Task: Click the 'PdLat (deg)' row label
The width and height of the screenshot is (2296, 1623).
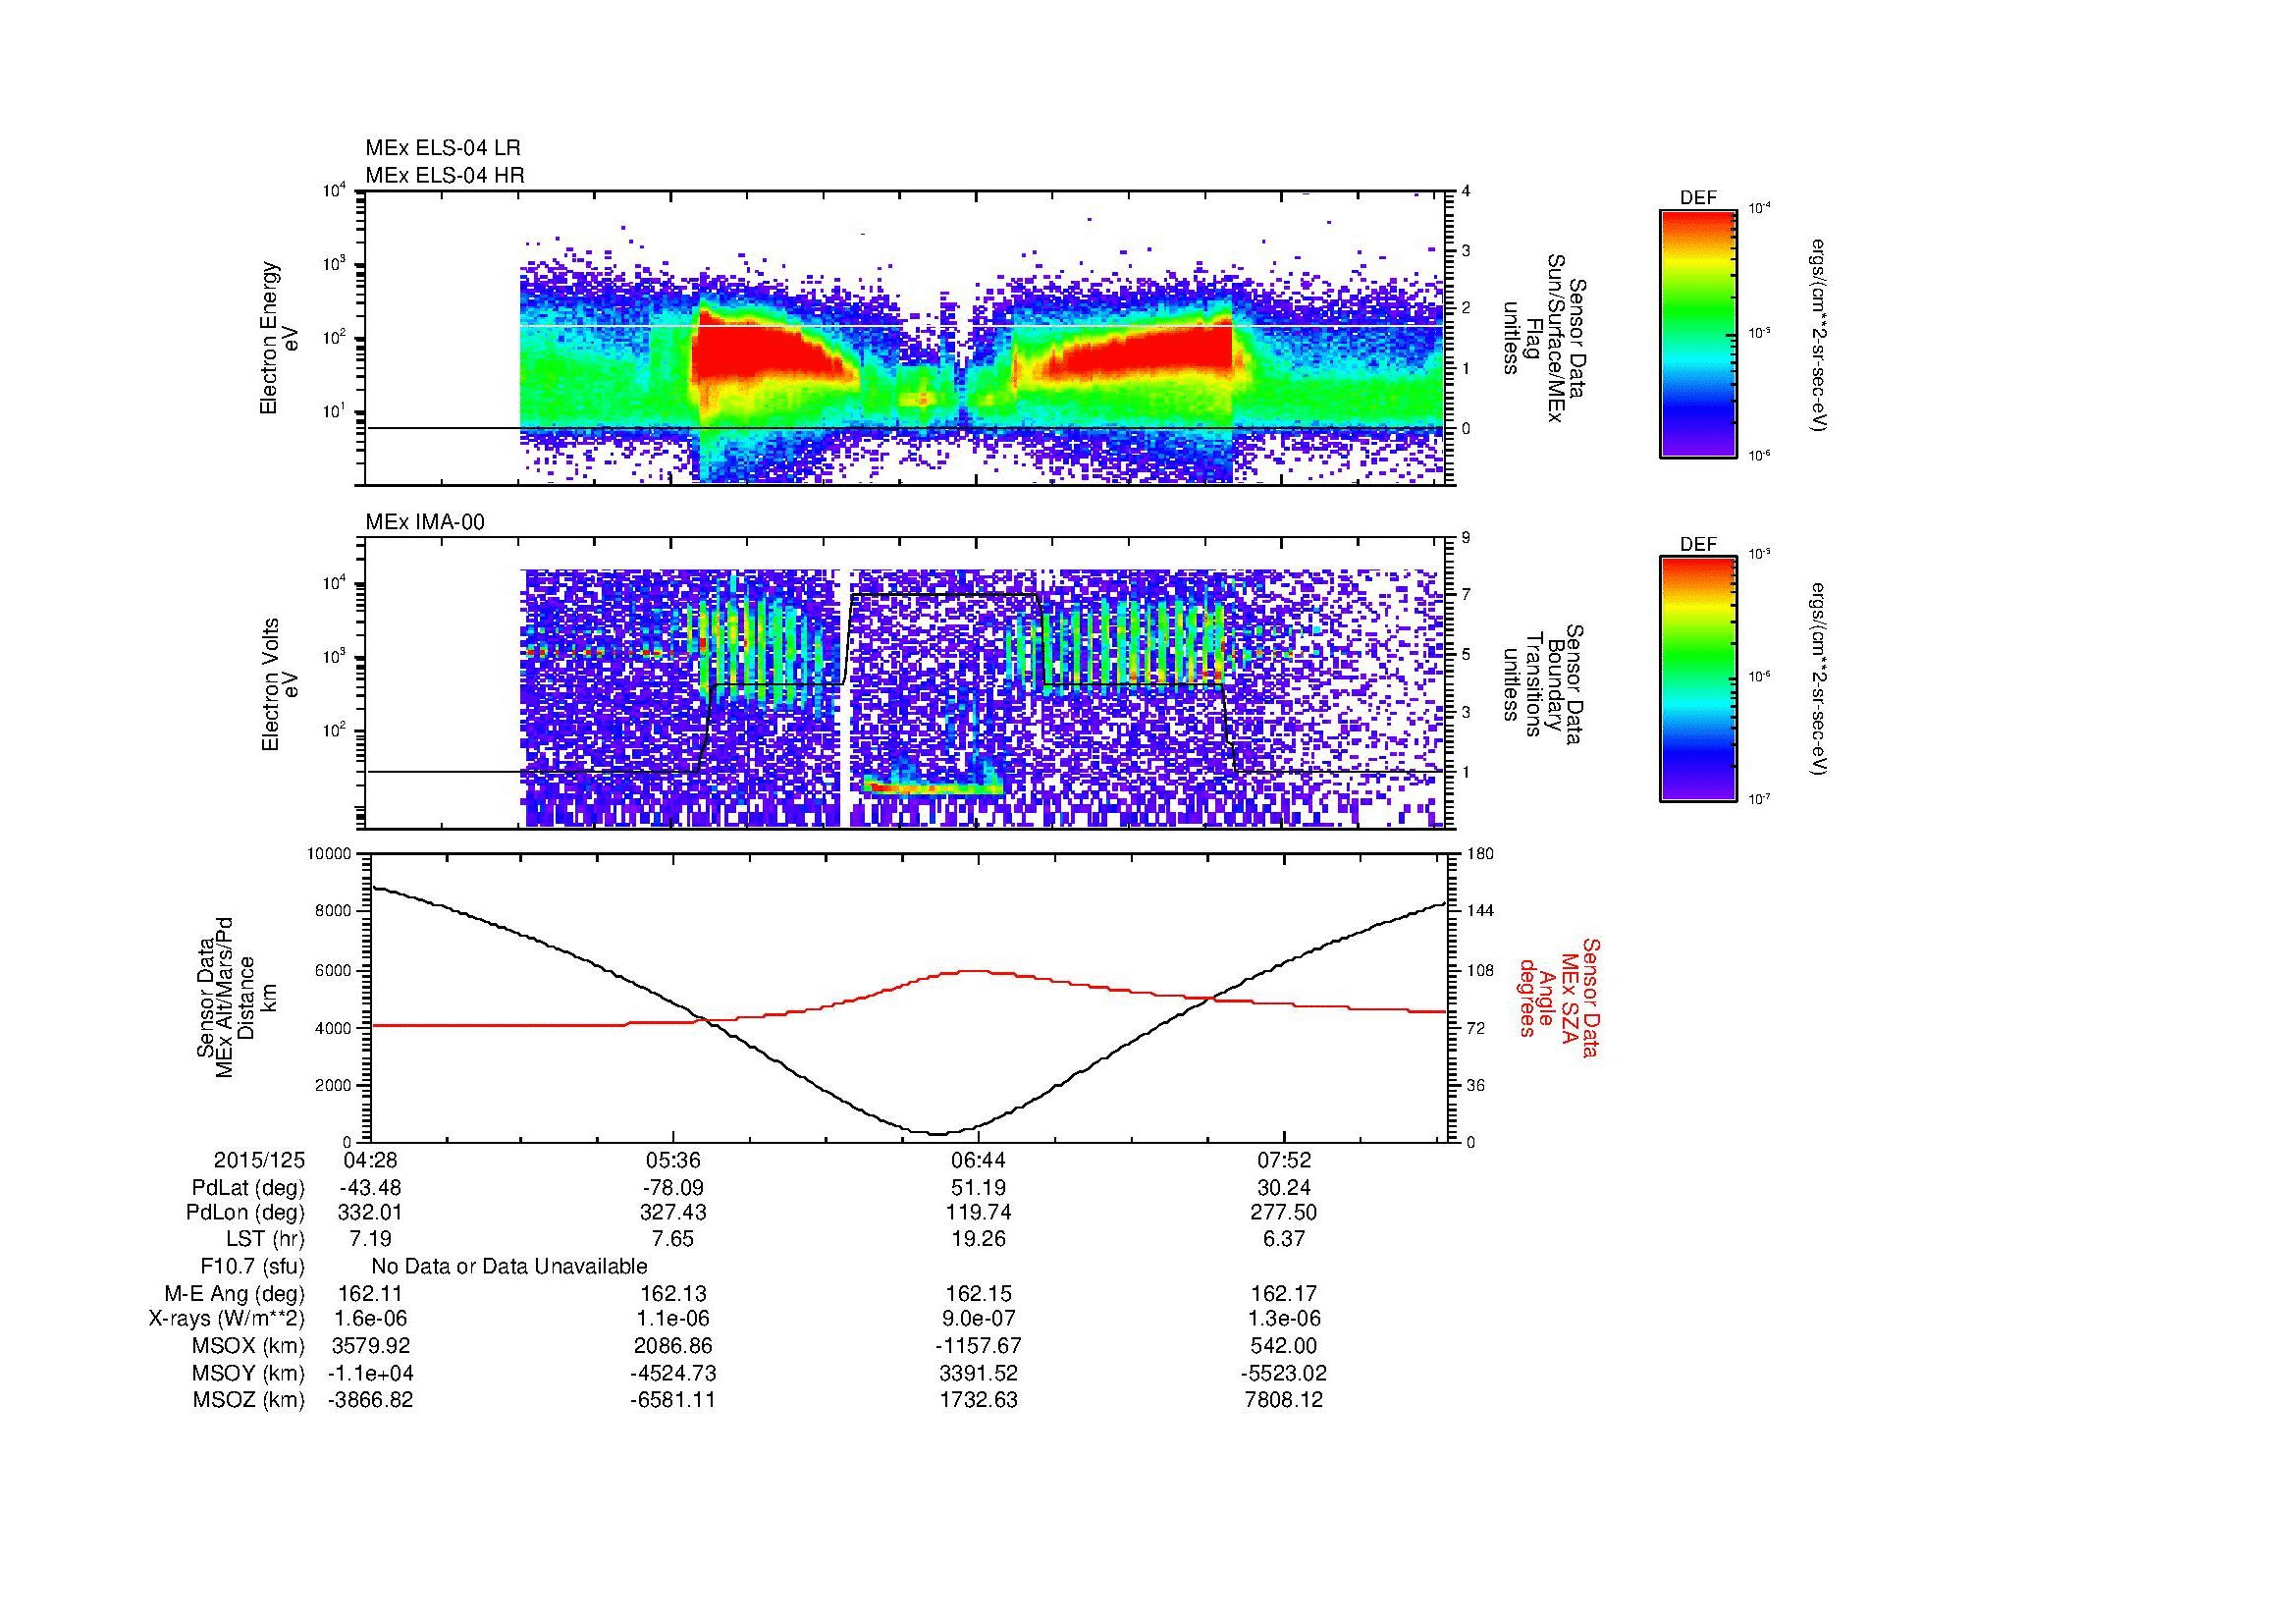Action: click(x=248, y=1188)
